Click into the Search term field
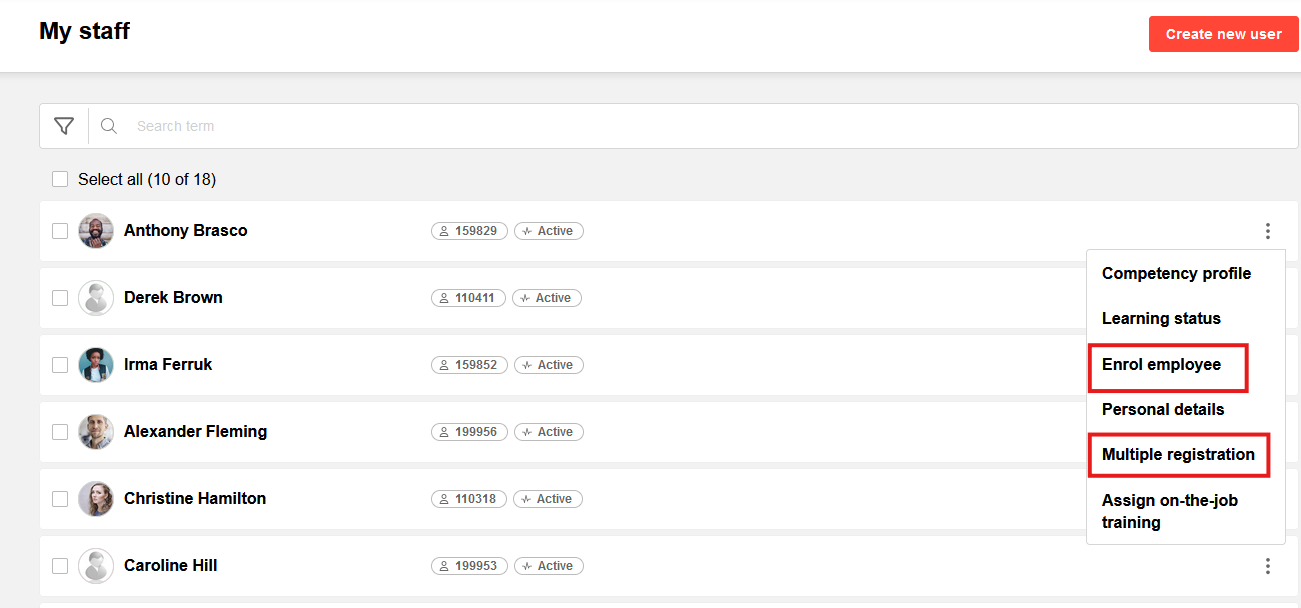The width and height of the screenshot is (1301, 608). coord(700,126)
